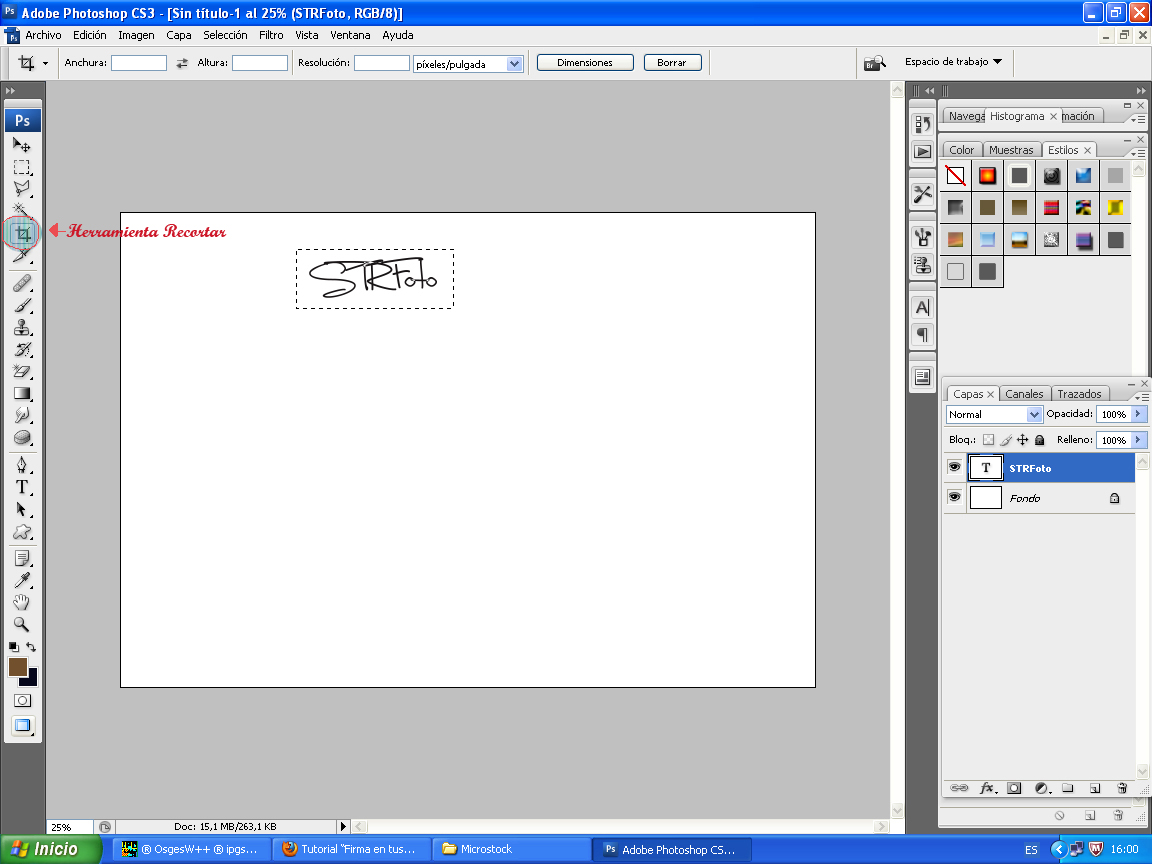
Task: Open resolution units píxeles/pulgada dropdown
Action: pyautogui.click(x=514, y=64)
